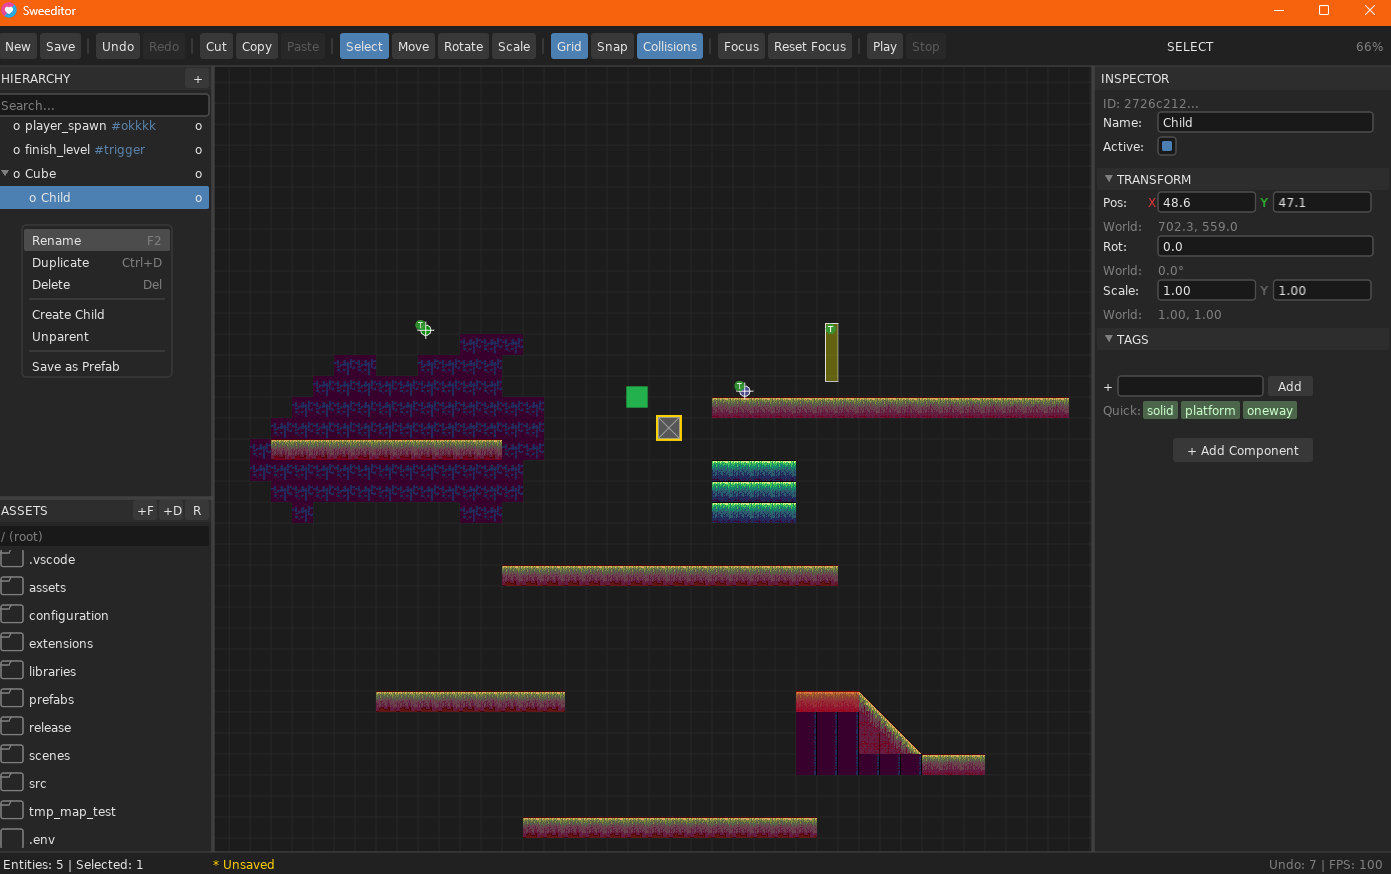Toggle visibility of Child entity
This screenshot has width=1391, height=874.
pyautogui.click(x=198, y=198)
